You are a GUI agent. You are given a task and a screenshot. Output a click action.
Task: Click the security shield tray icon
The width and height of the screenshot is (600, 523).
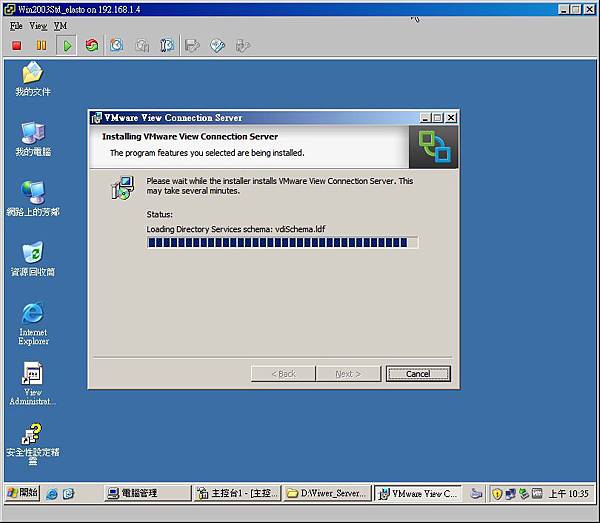click(497, 494)
